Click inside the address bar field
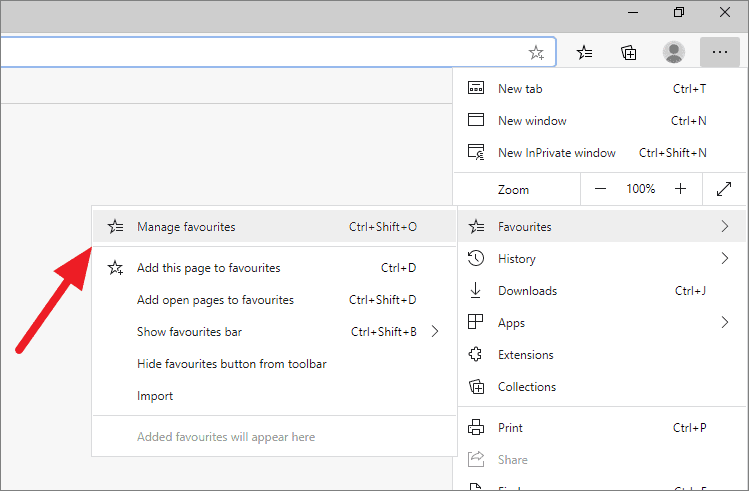Screen dimensions: 749x491 260,53
